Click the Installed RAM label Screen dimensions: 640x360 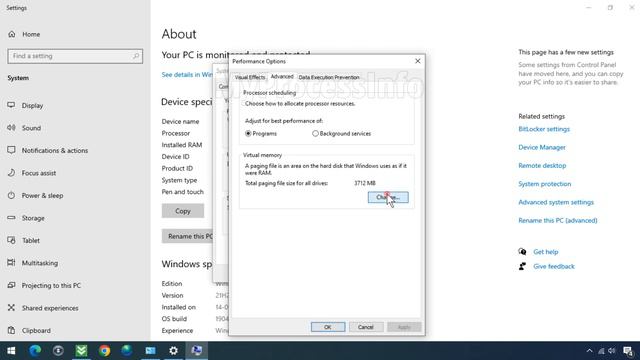coord(182,145)
